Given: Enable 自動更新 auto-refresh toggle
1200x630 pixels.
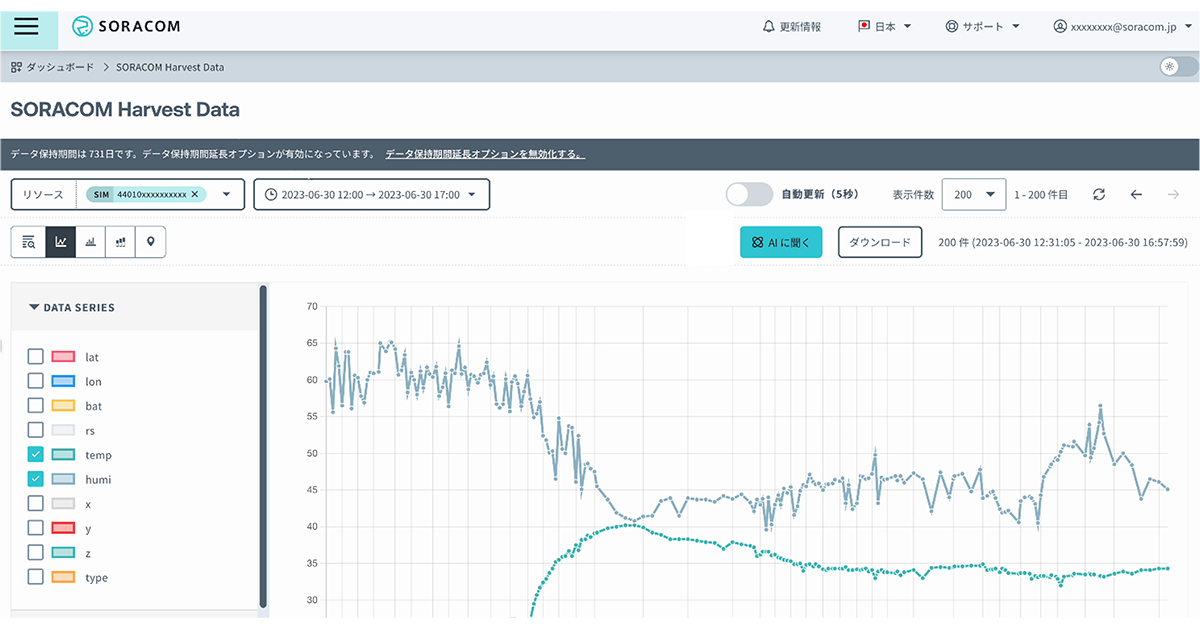Looking at the screenshot, I should [x=749, y=194].
